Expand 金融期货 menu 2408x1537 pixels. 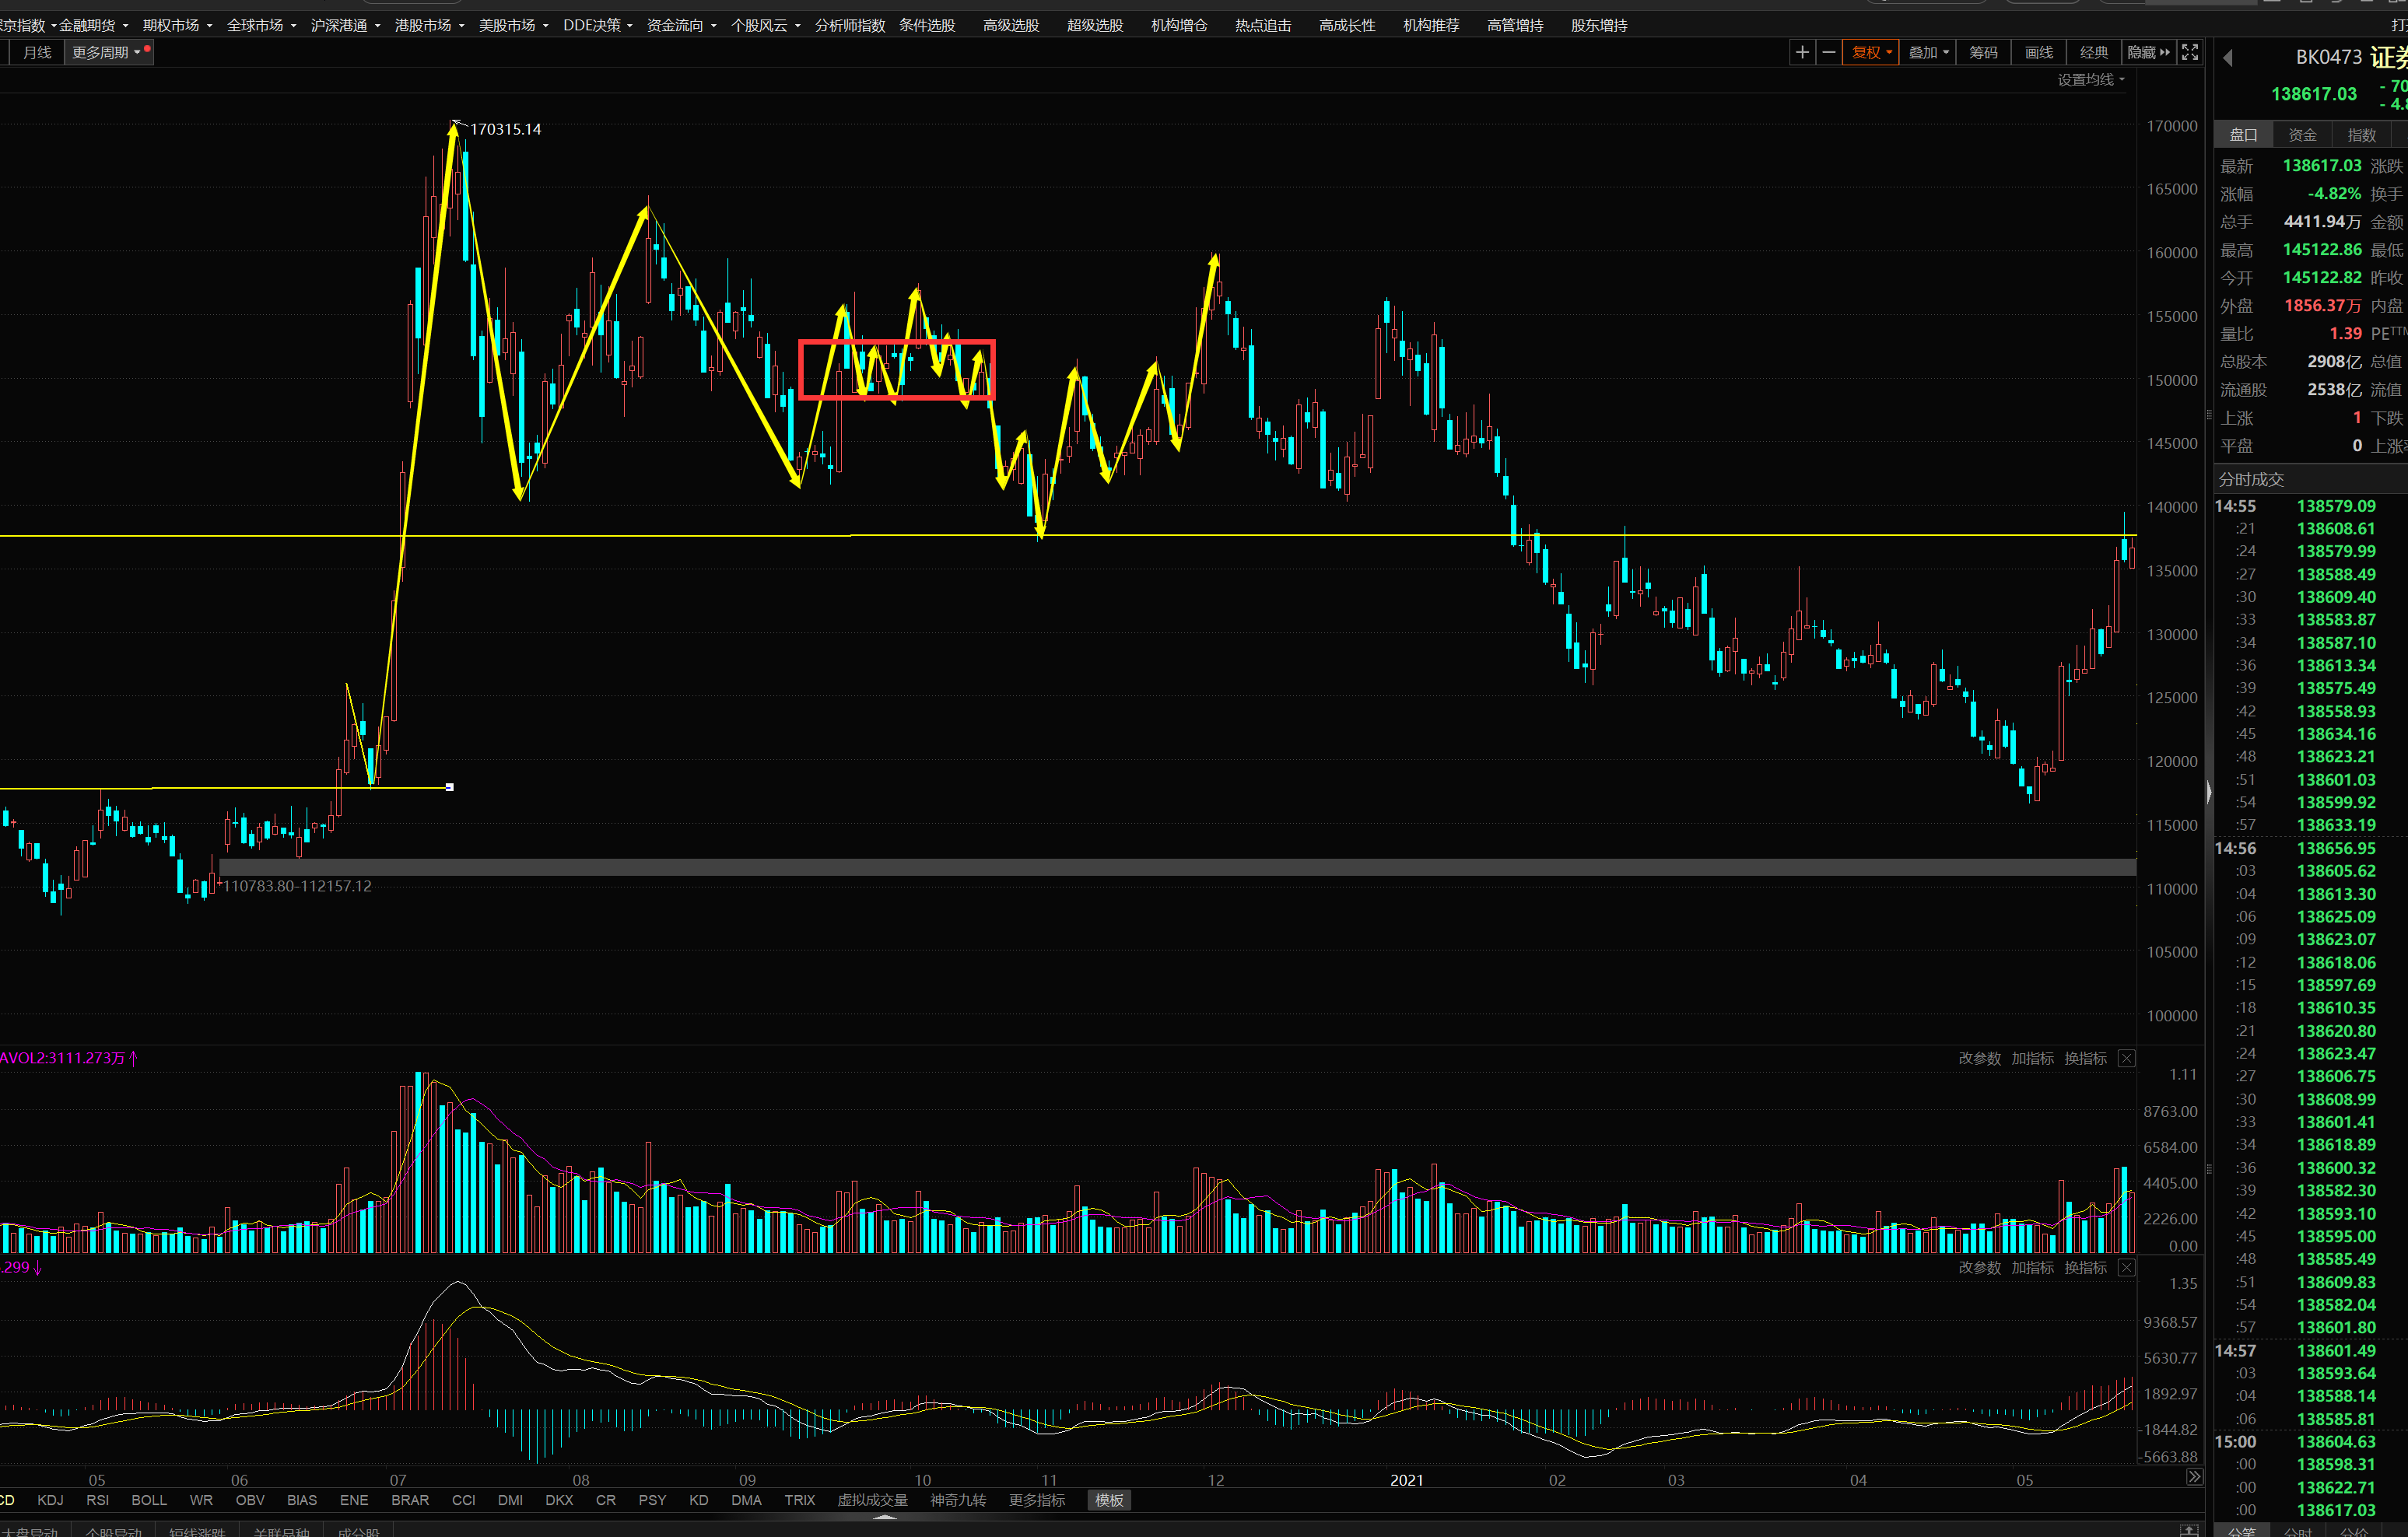click(x=93, y=25)
